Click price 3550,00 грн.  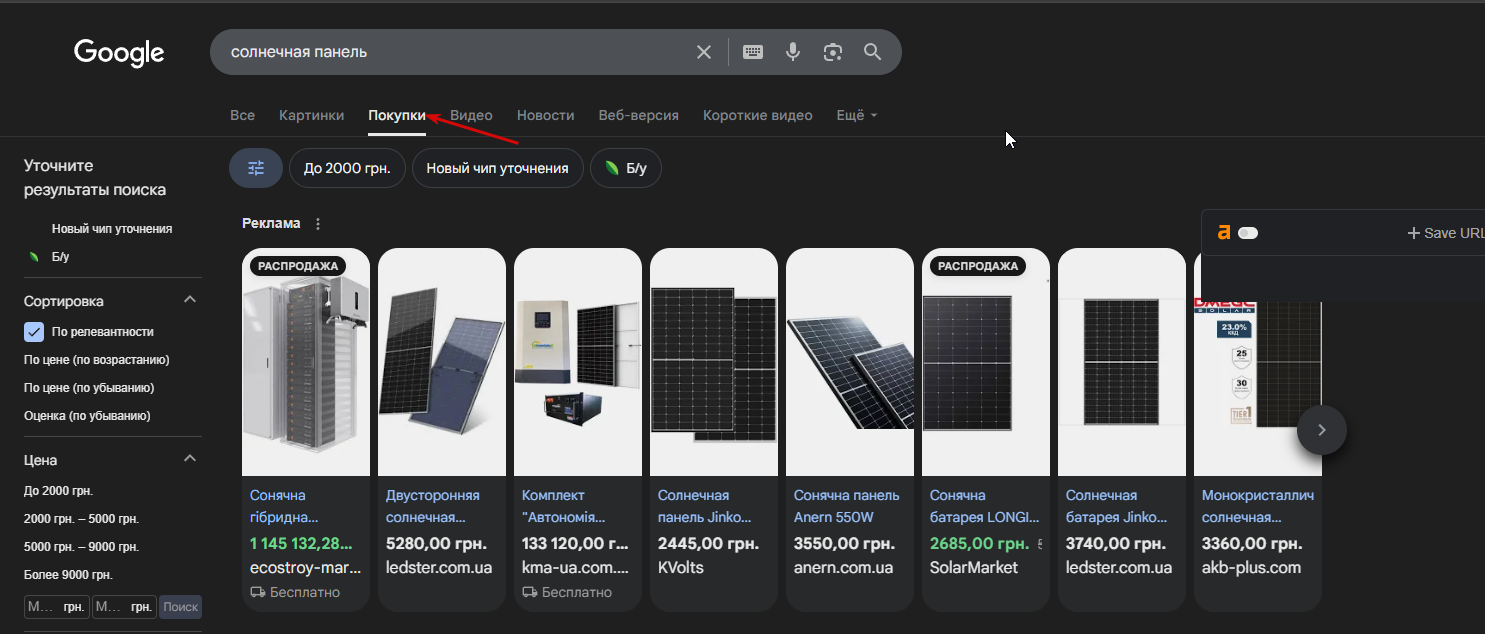[844, 544]
